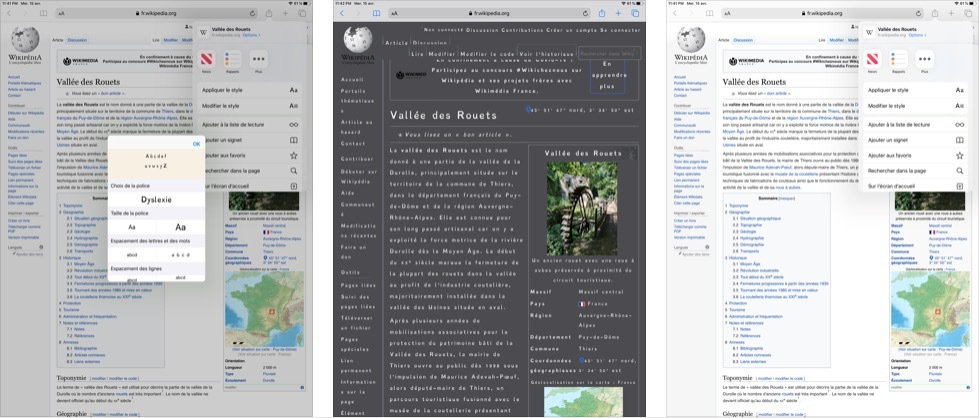Select Rechercher dans la page in the right screenshot
Viewport: 979px width, 418px height.
[916, 171]
